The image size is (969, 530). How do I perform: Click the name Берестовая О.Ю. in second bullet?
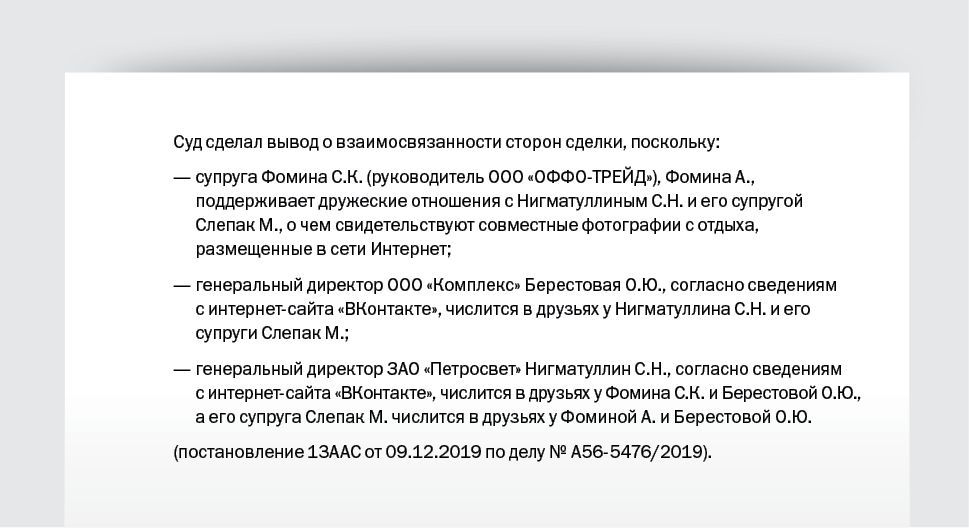[x=594, y=285]
